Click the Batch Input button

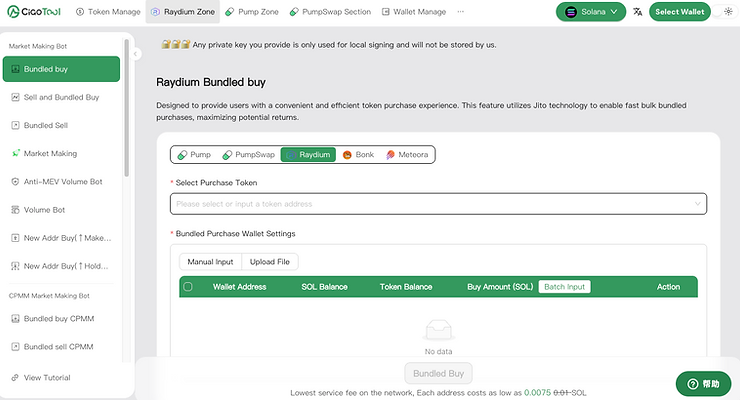click(x=564, y=287)
